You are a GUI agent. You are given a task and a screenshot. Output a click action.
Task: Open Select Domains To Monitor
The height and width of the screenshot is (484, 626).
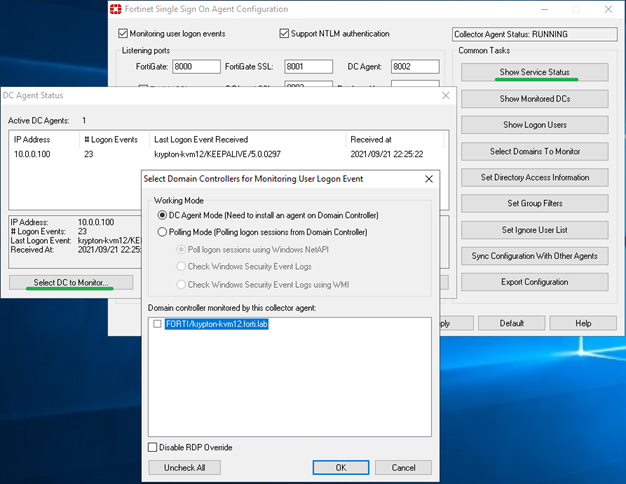click(533, 151)
